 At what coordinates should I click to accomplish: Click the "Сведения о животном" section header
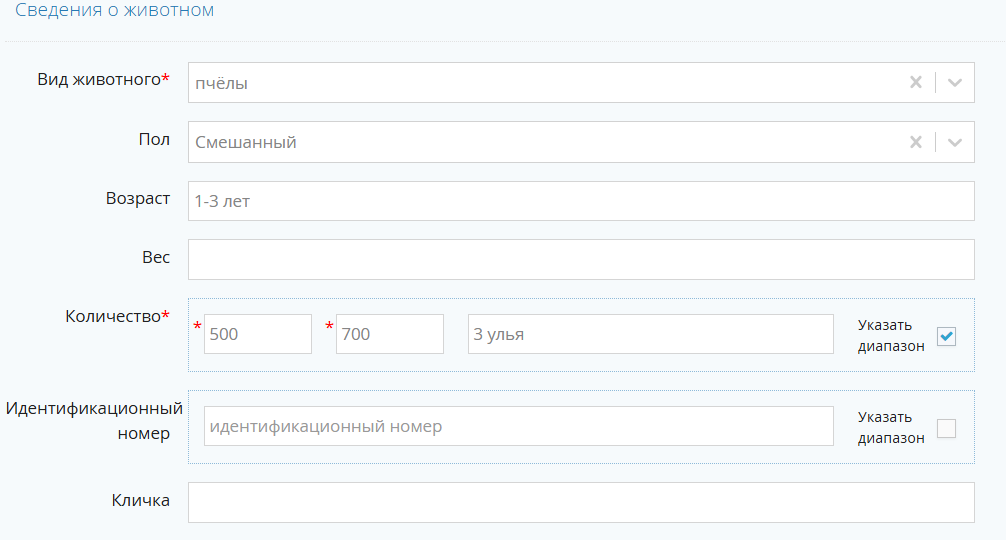click(114, 12)
